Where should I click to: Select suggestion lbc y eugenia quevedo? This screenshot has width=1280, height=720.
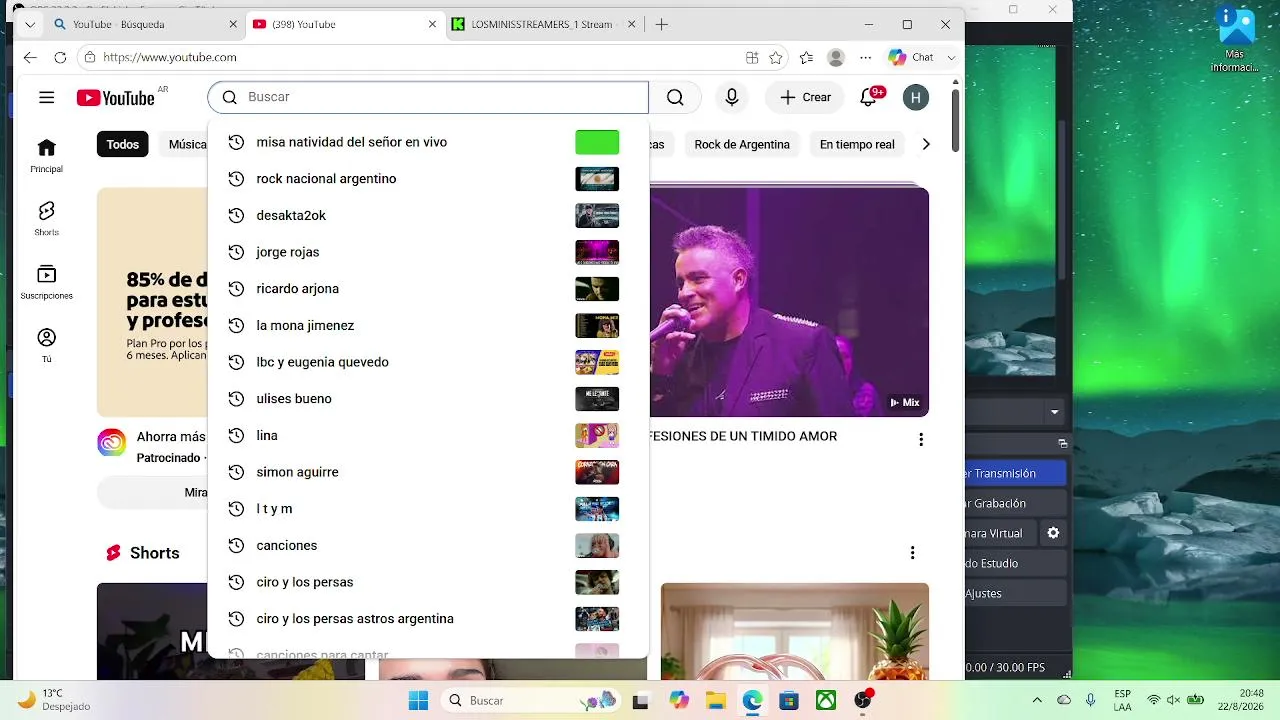[x=428, y=362]
